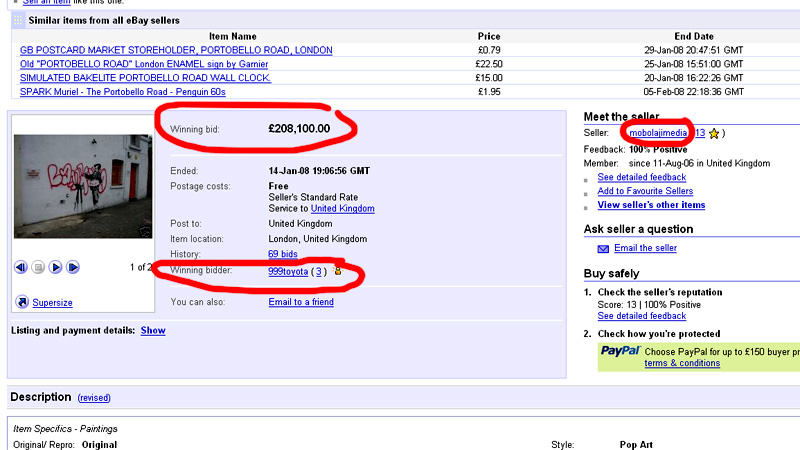This screenshot has height=450, width=800.
Task: Open GB POSTCARD MARKET STOREHOLDER listing
Action: tap(176, 50)
